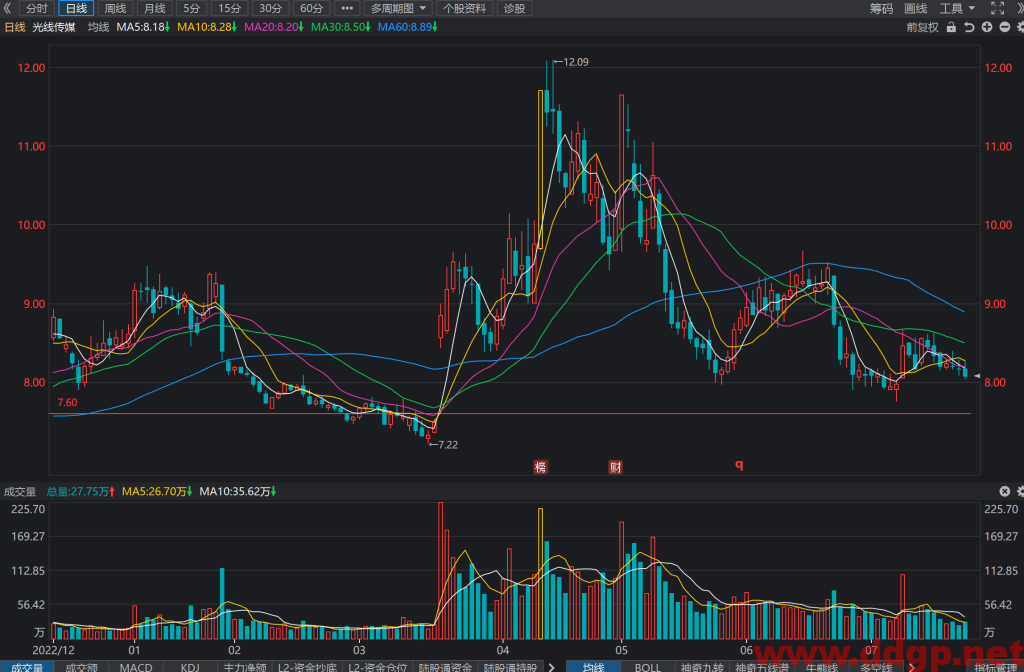Viewport: 1024px width, 672px height.
Task: Select the green MA30:8.50 indicator
Action: [x=340, y=27]
